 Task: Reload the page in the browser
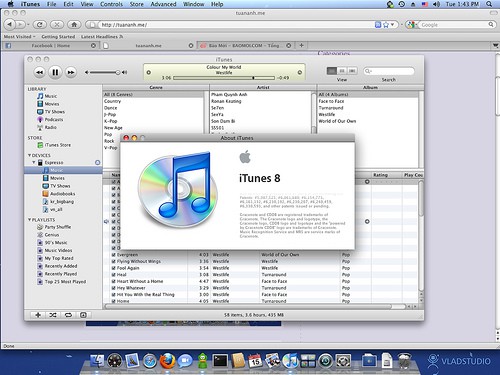[40, 25]
